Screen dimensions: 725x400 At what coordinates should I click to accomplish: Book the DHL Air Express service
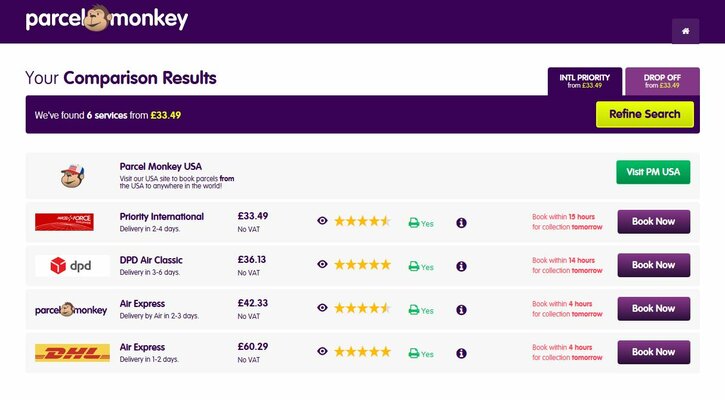(653, 352)
